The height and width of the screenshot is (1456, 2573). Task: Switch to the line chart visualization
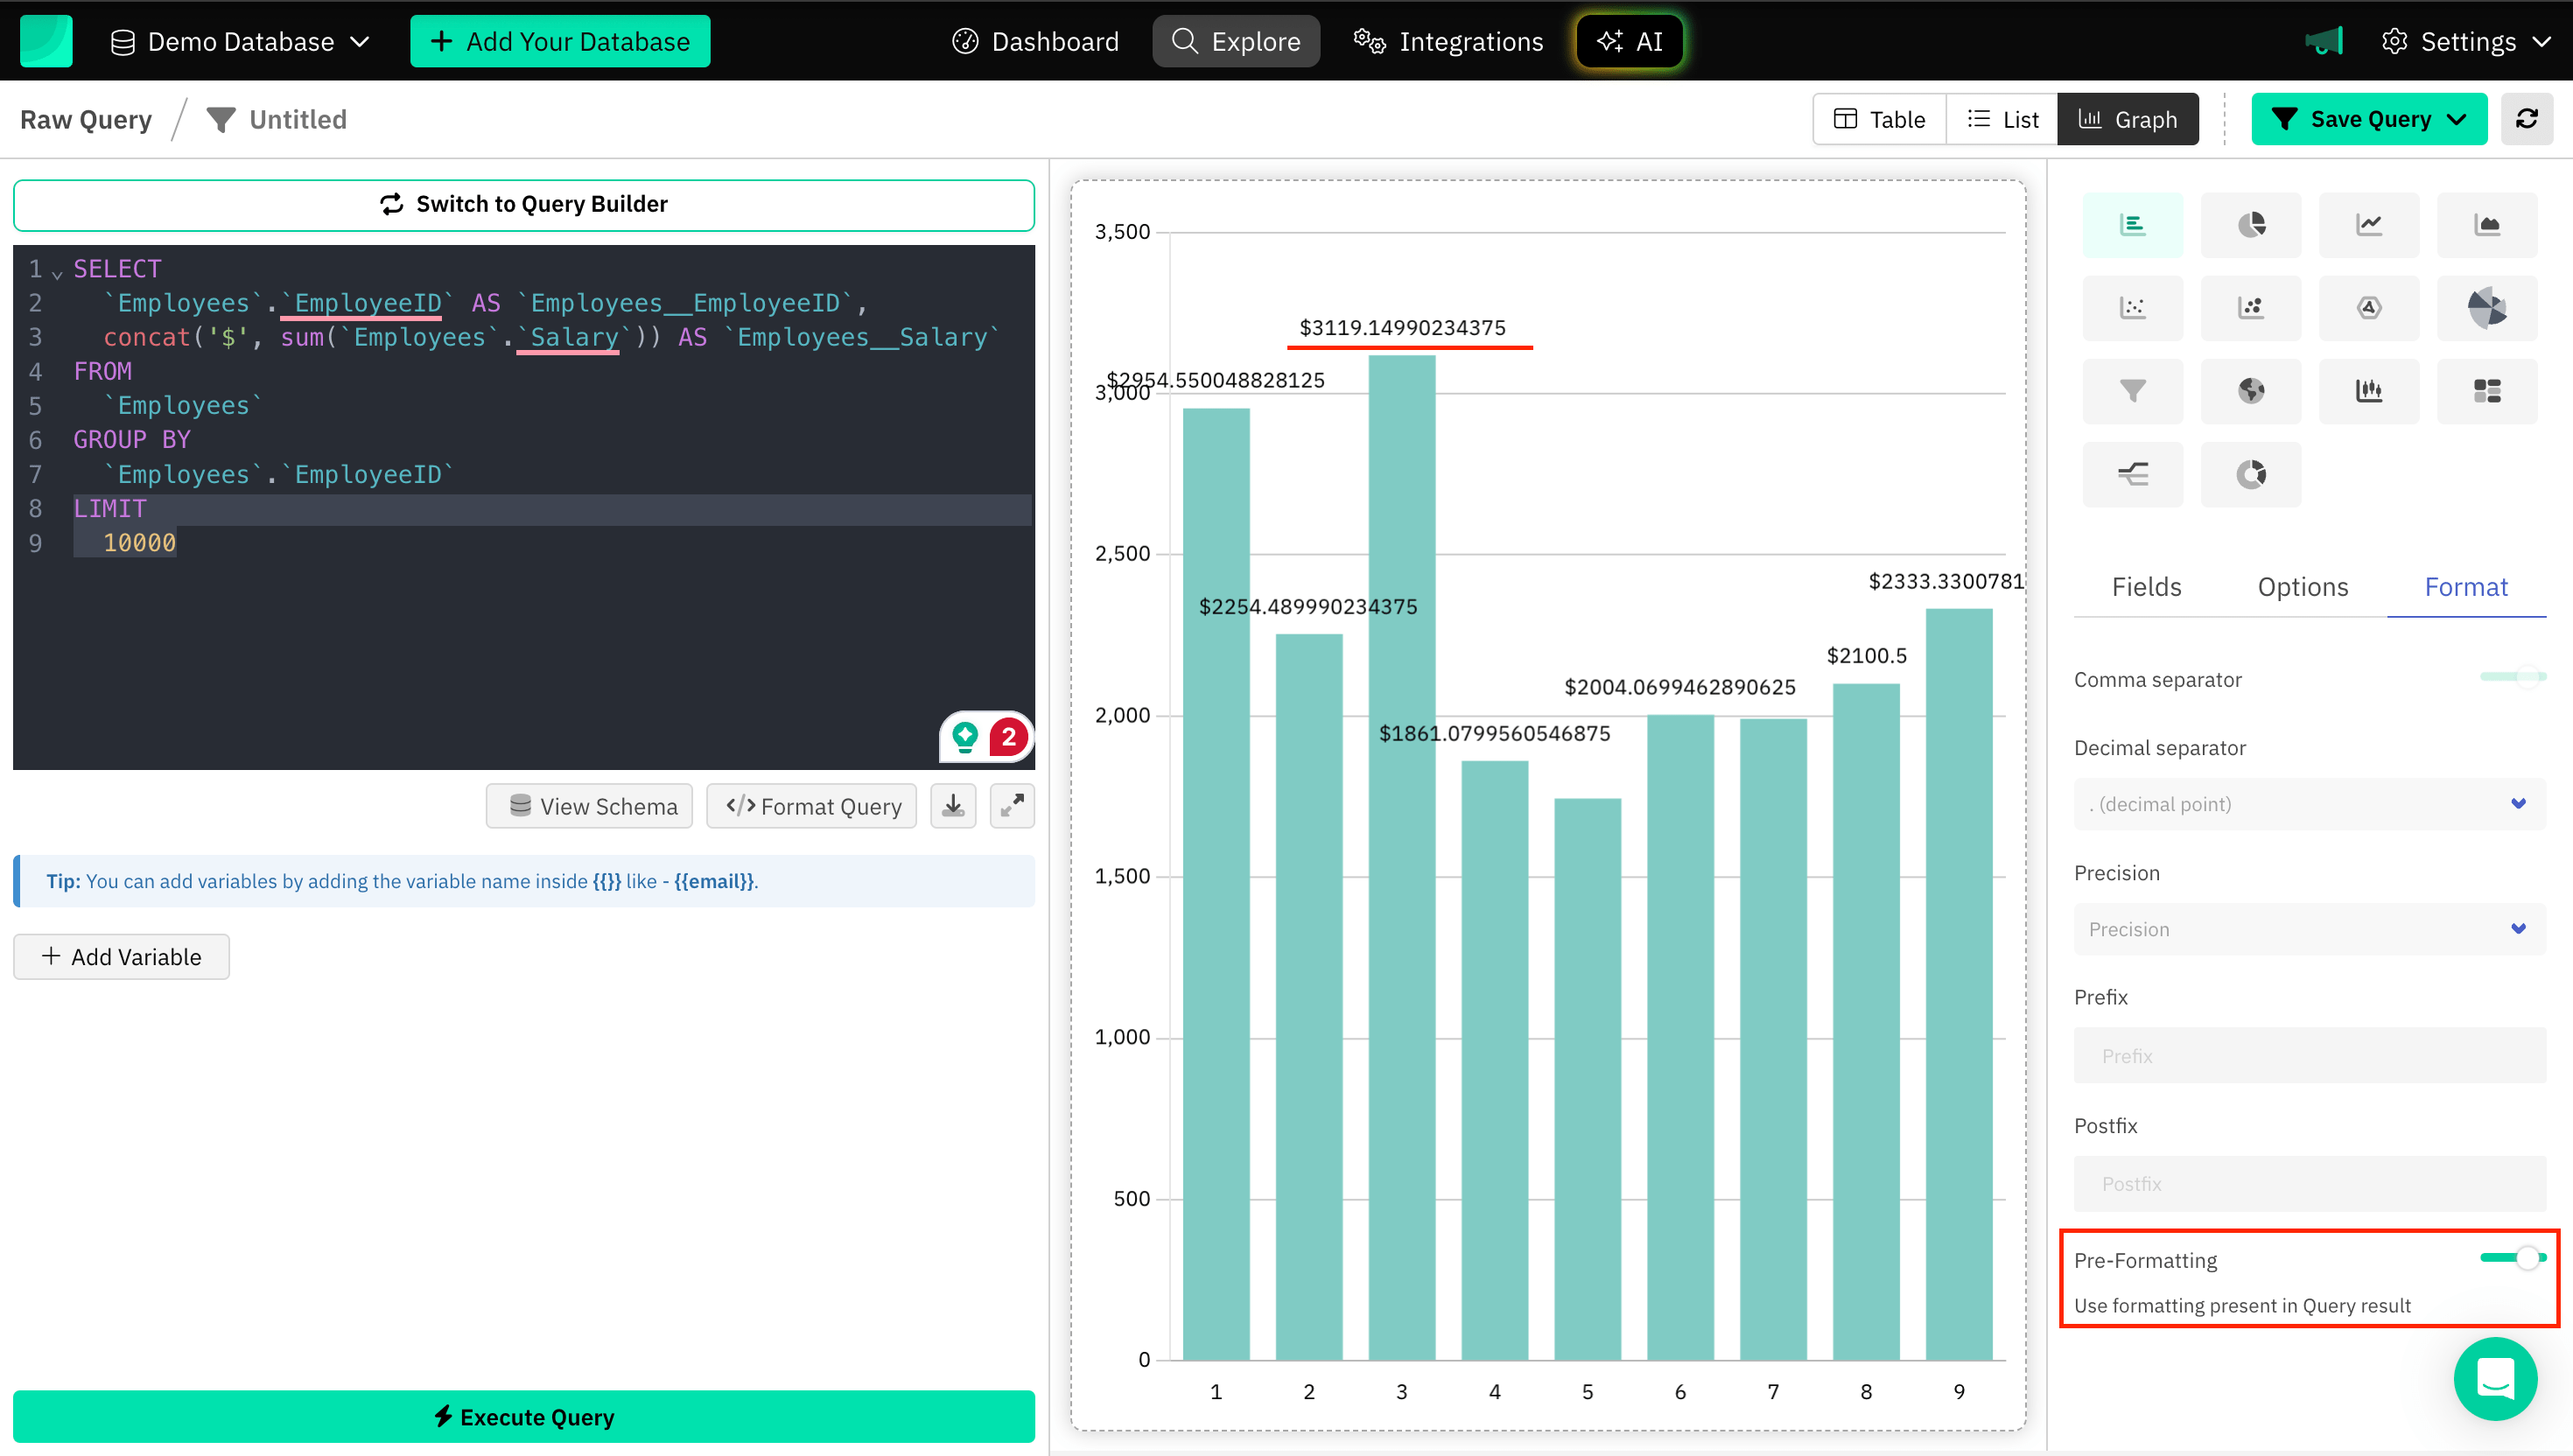pyautogui.click(x=2369, y=225)
